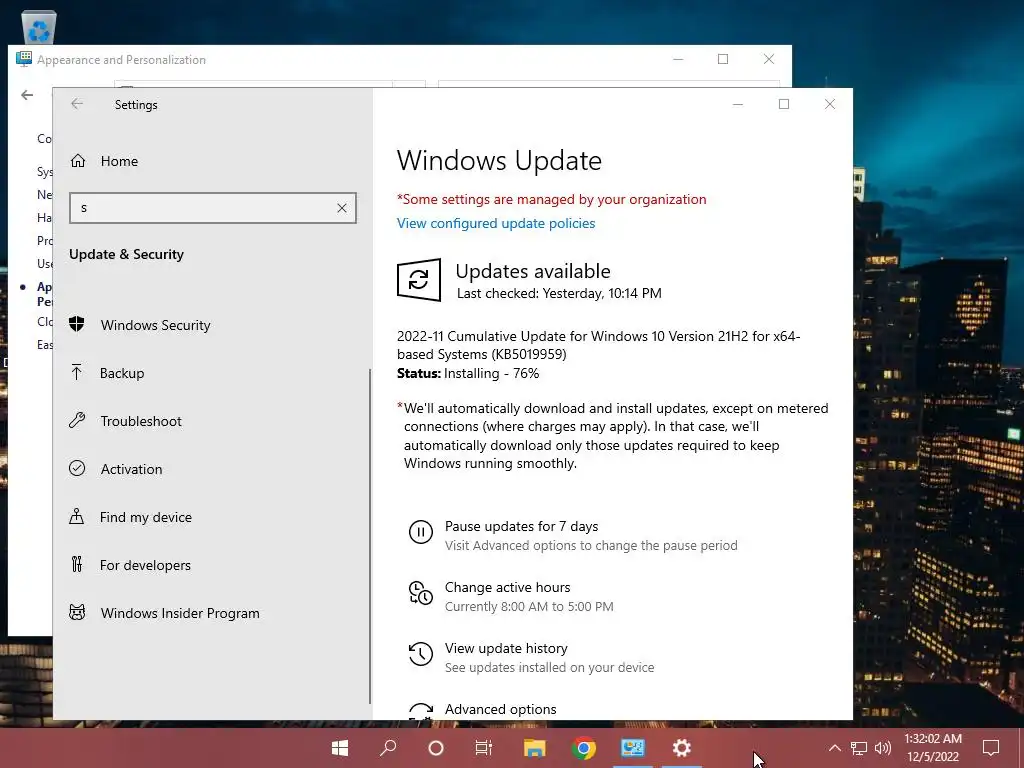The image size is (1024, 768).
Task: Click the update history icon
Action: 421,654
